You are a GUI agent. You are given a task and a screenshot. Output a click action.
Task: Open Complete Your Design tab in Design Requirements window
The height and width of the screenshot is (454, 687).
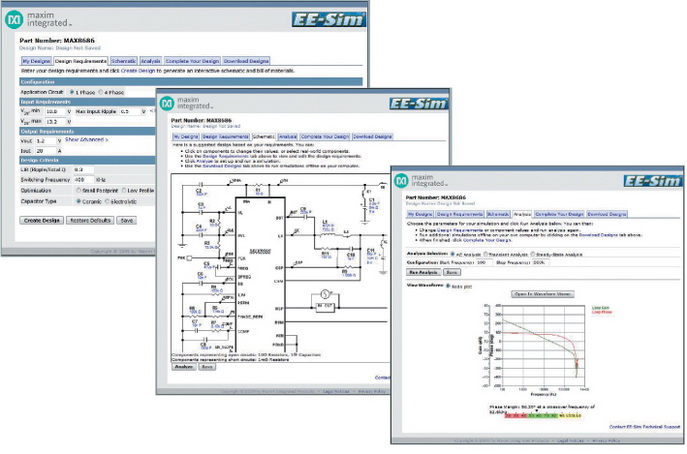click(x=192, y=61)
